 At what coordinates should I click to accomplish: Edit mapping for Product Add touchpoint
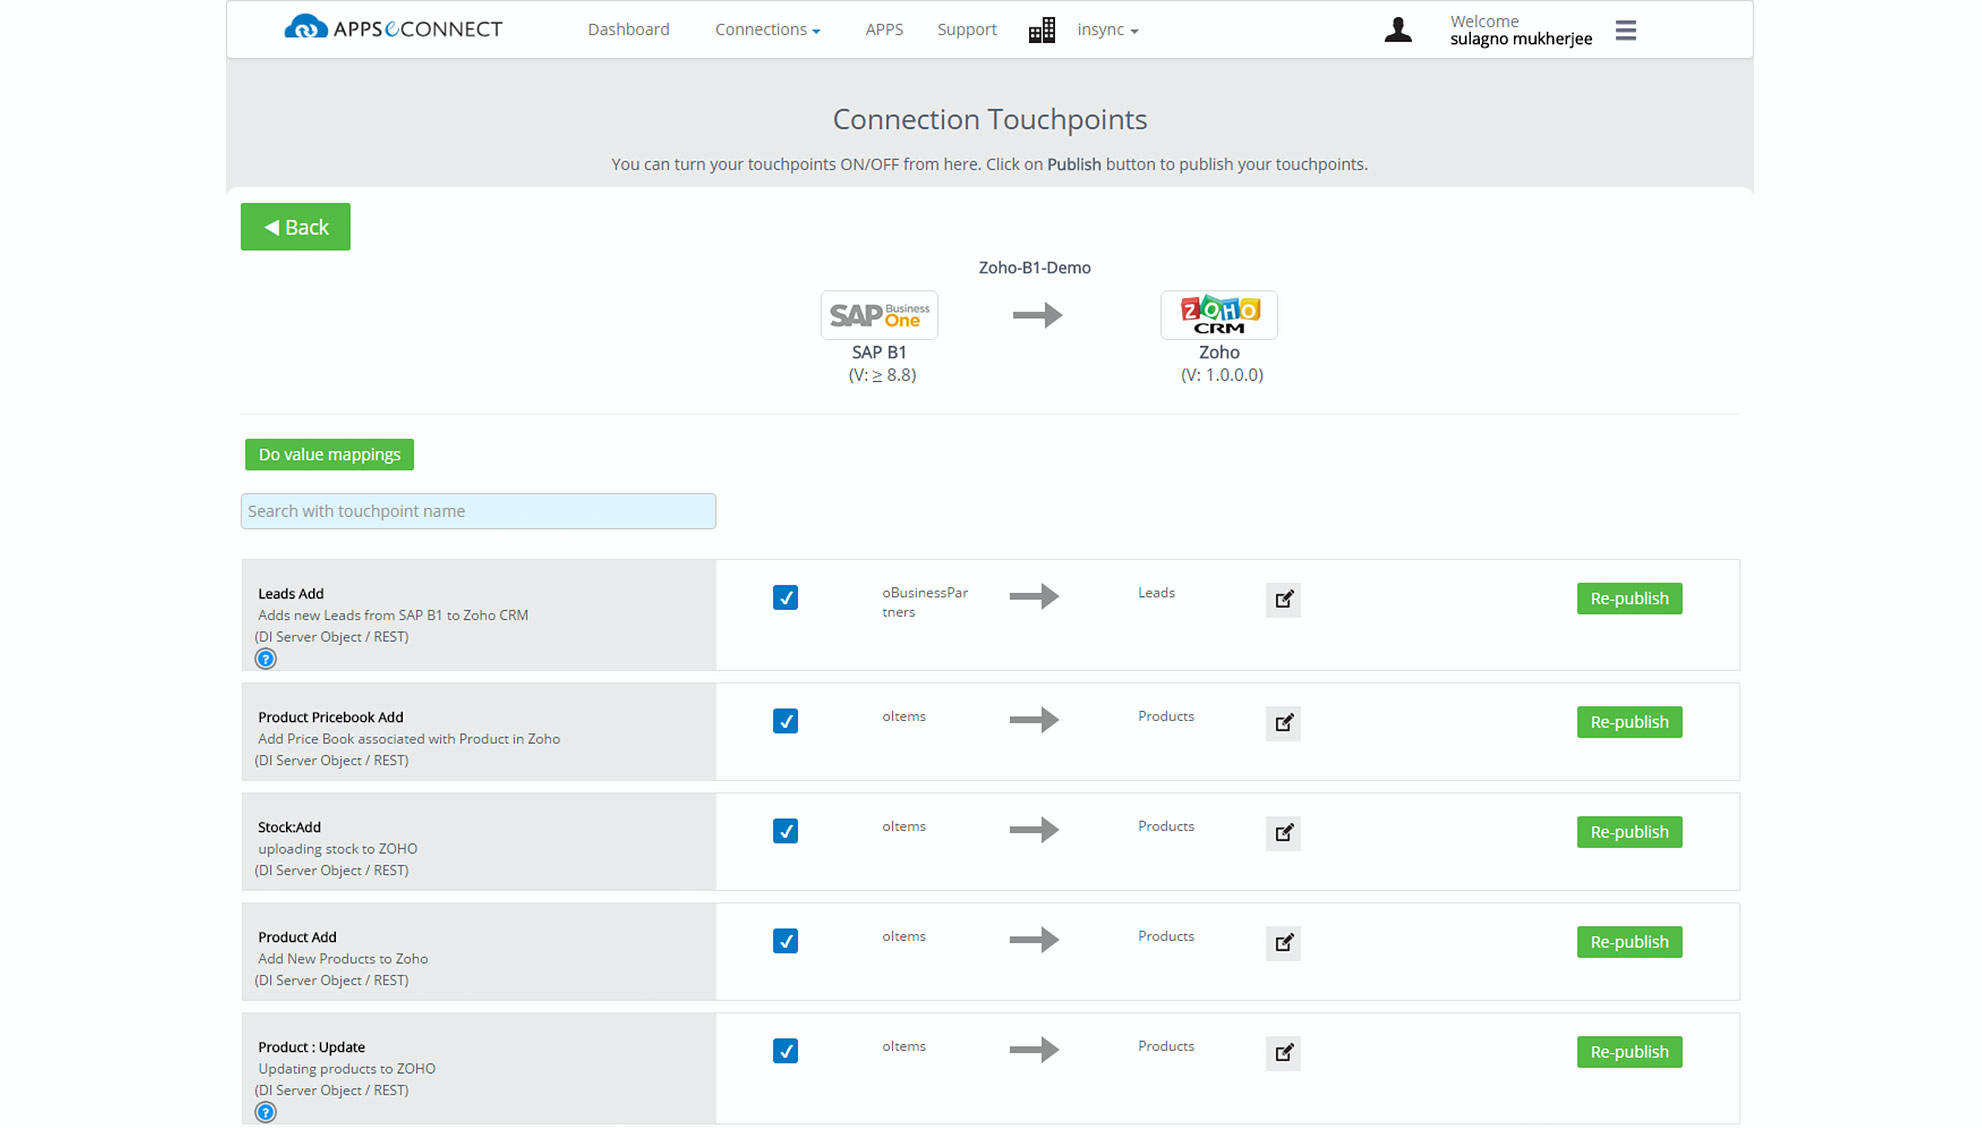coord(1283,943)
